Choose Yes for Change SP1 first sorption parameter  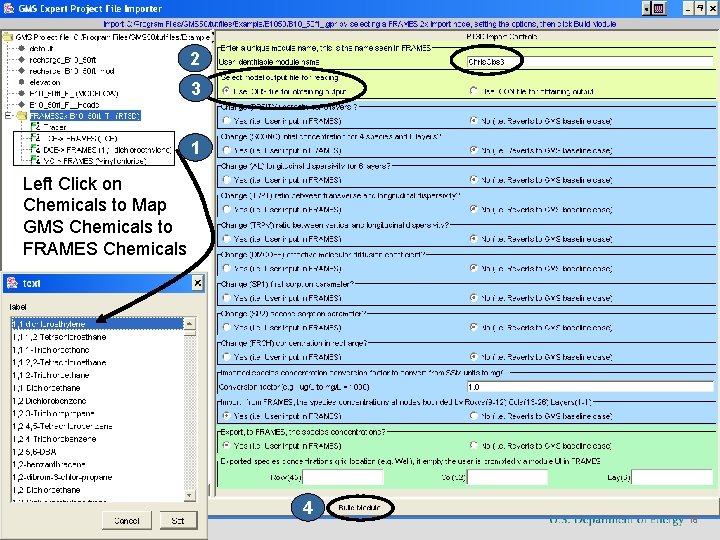coord(226,298)
